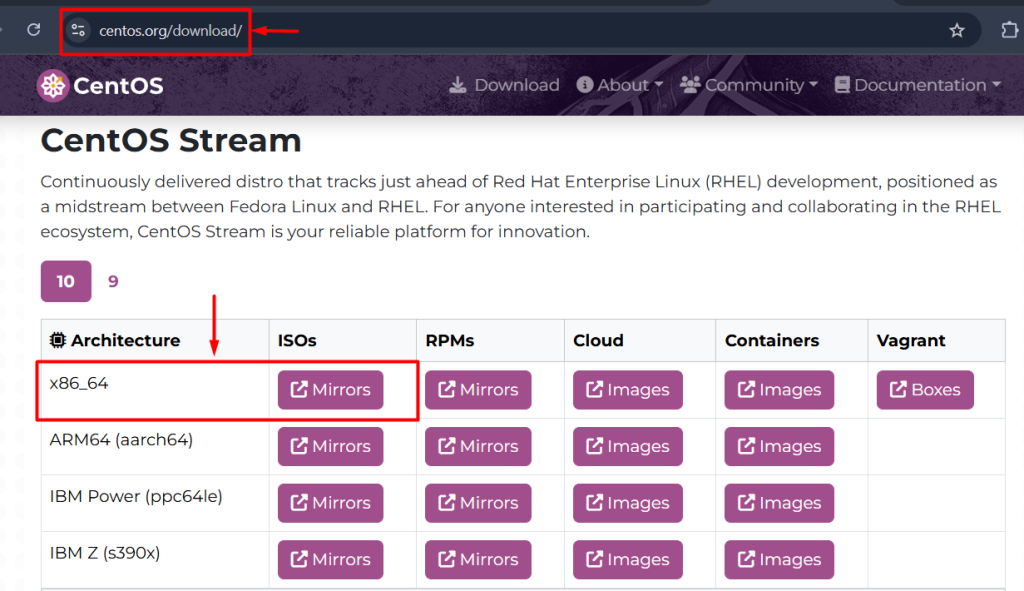Select the CentOS Stream 10 tab

click(66, 281)
